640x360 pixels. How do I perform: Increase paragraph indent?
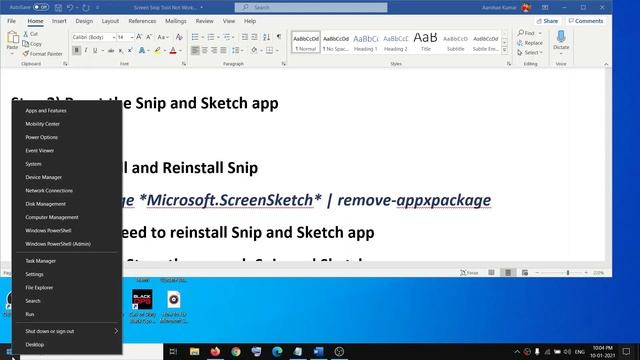[x=254, y=37]
